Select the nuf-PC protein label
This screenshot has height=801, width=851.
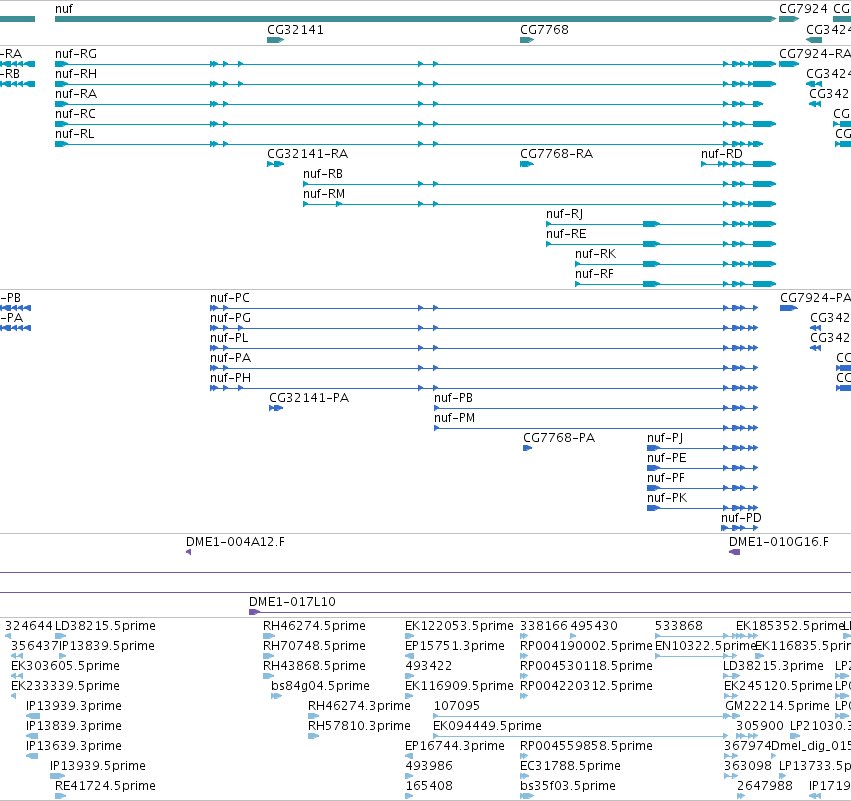tap(230, 298)
